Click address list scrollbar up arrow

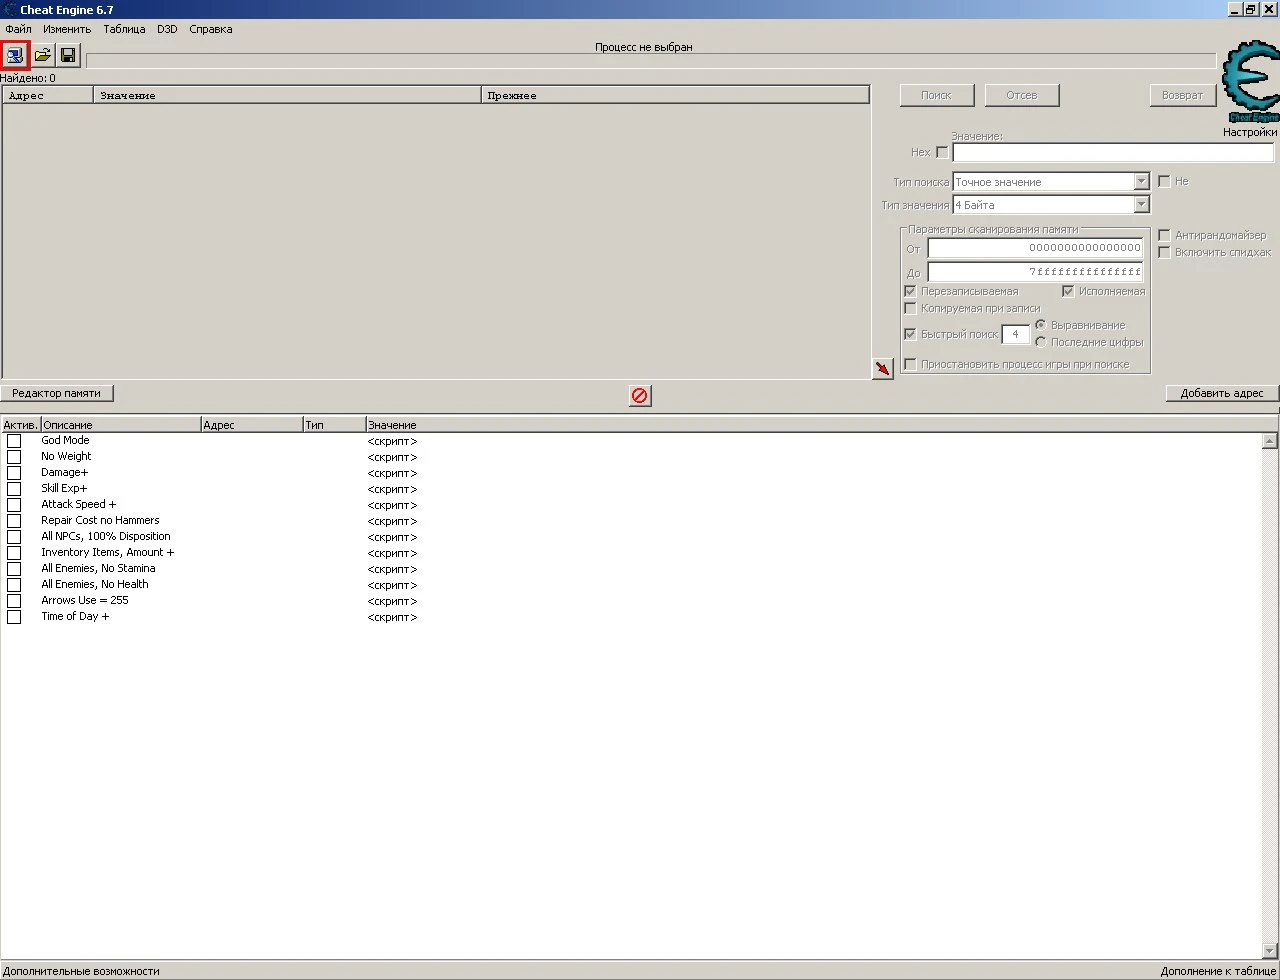coord(1270,441)
